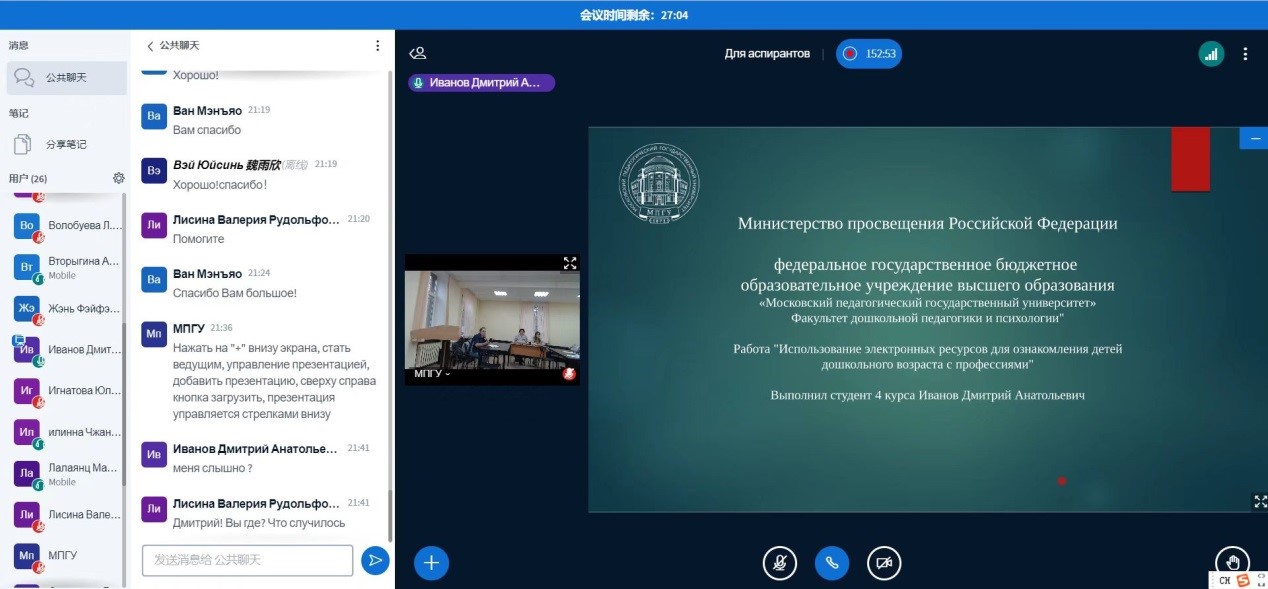Collapse chat via 公共聊天 back arrow
1268x589 pixels.
[x=151, y=46]
